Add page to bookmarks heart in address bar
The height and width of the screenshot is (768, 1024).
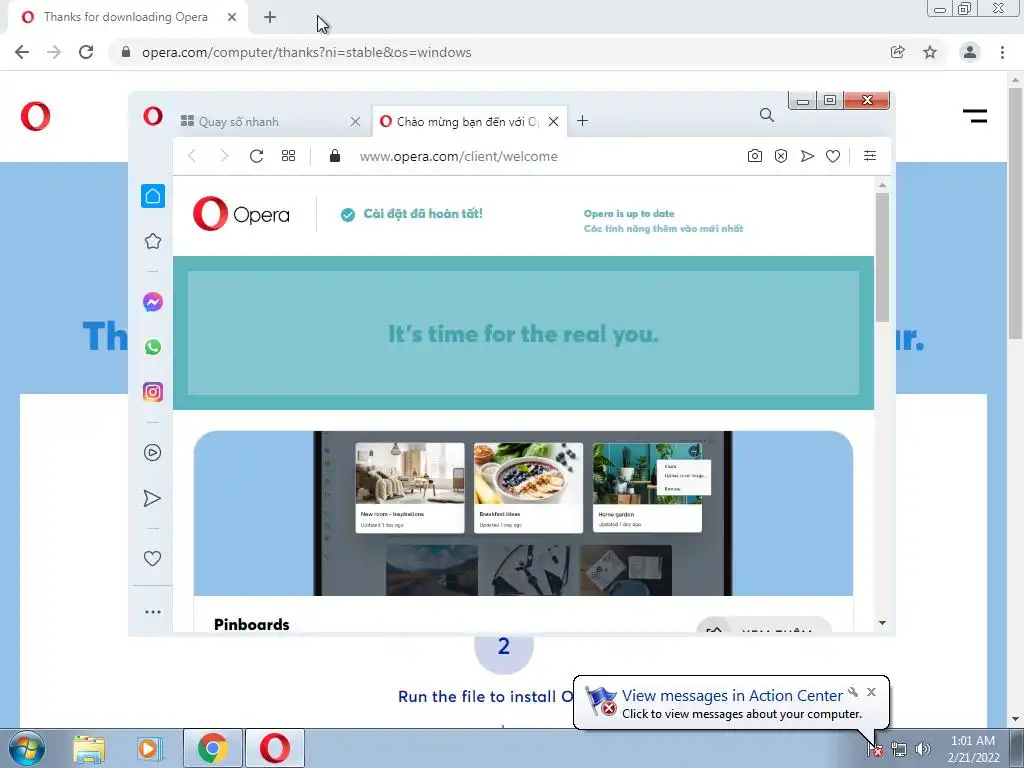(833, 156)
